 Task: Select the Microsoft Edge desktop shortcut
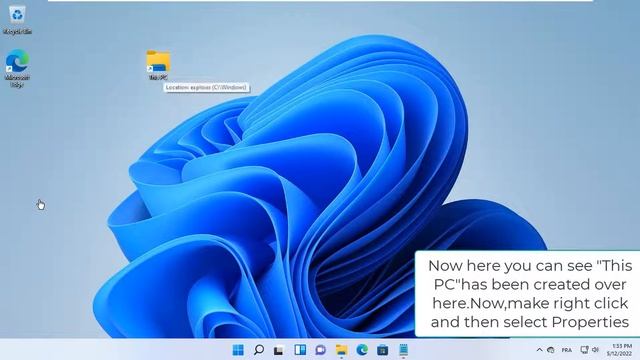[17, 68]
